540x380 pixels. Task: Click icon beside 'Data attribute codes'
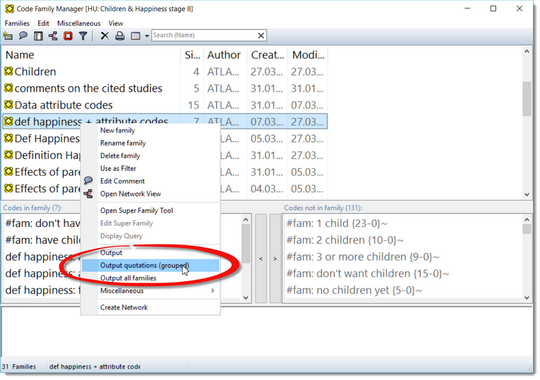(9, 105)
